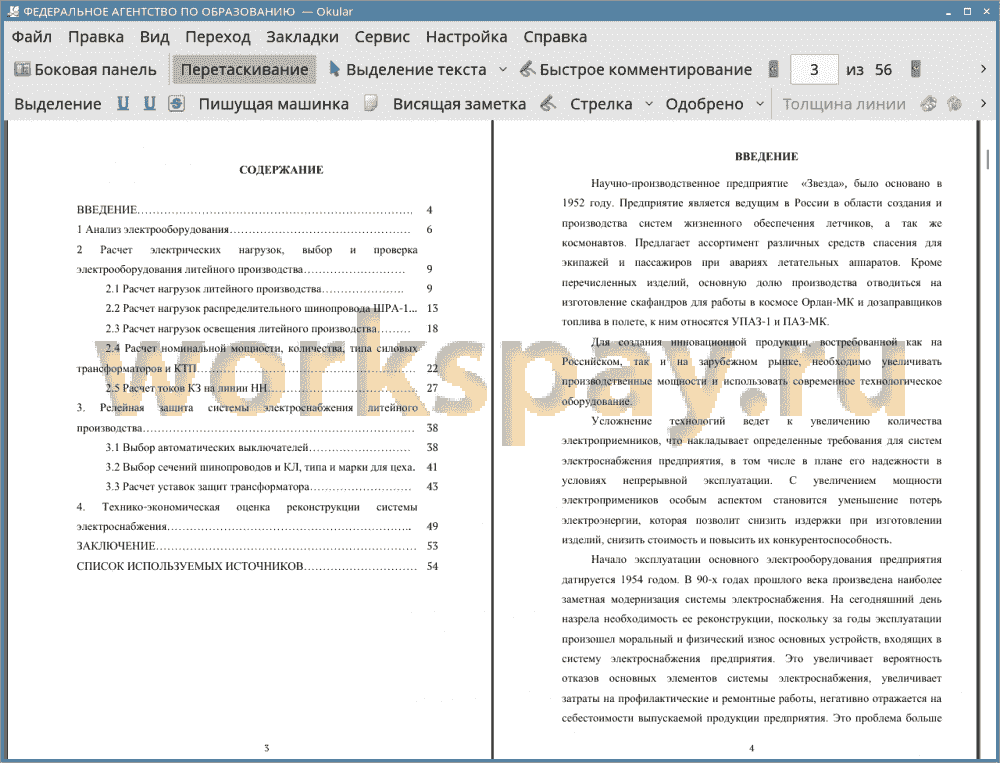Select the inline note icon before Висящая заметка

coord(371,104)
